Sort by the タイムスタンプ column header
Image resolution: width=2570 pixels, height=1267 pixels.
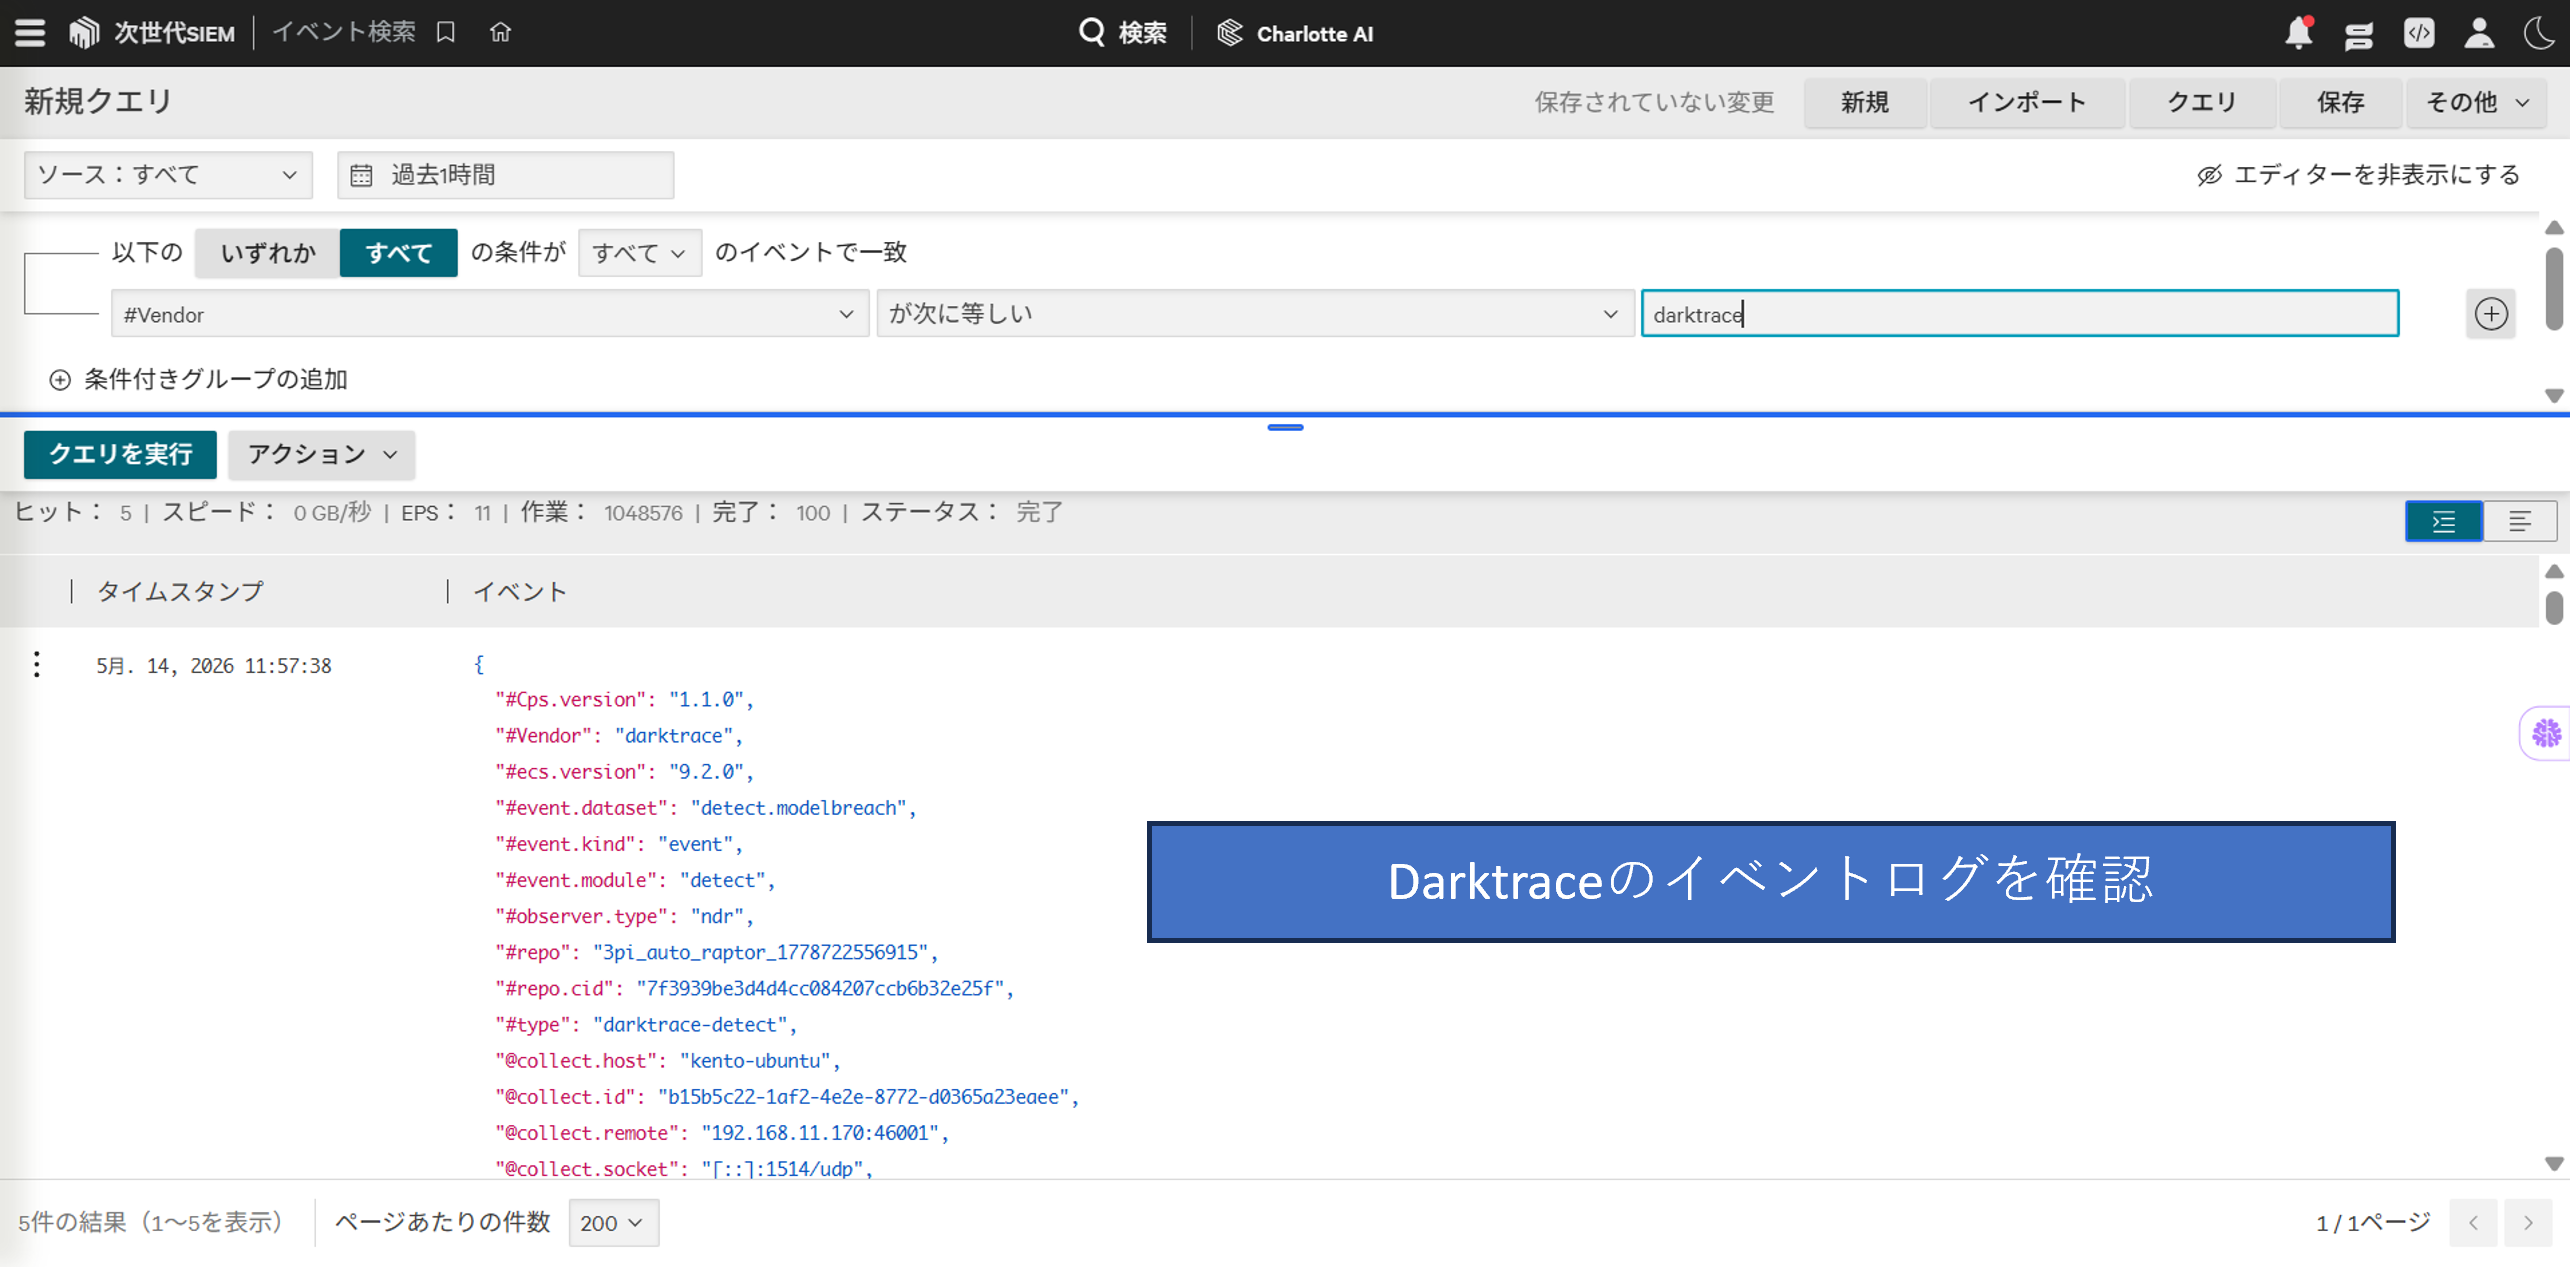(x=180, y=591)
